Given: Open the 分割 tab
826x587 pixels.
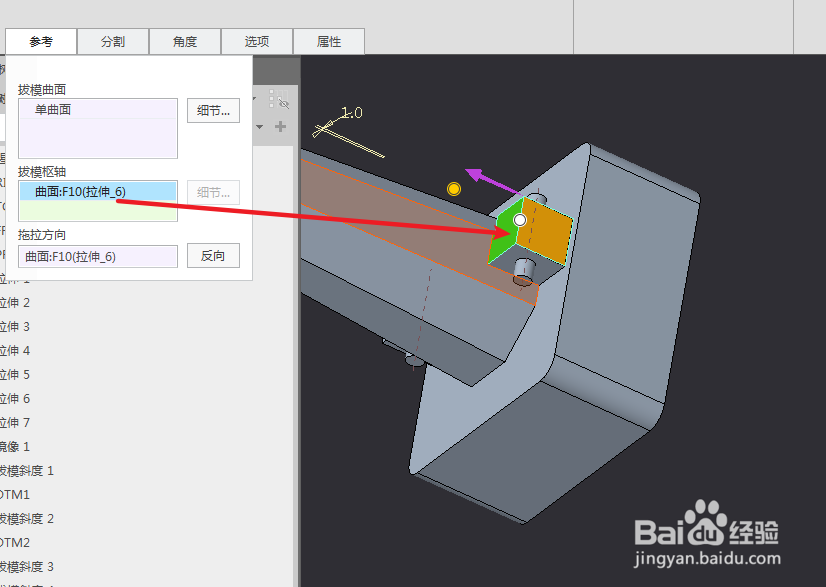Looking at the screenshot, I should [113, 42].
